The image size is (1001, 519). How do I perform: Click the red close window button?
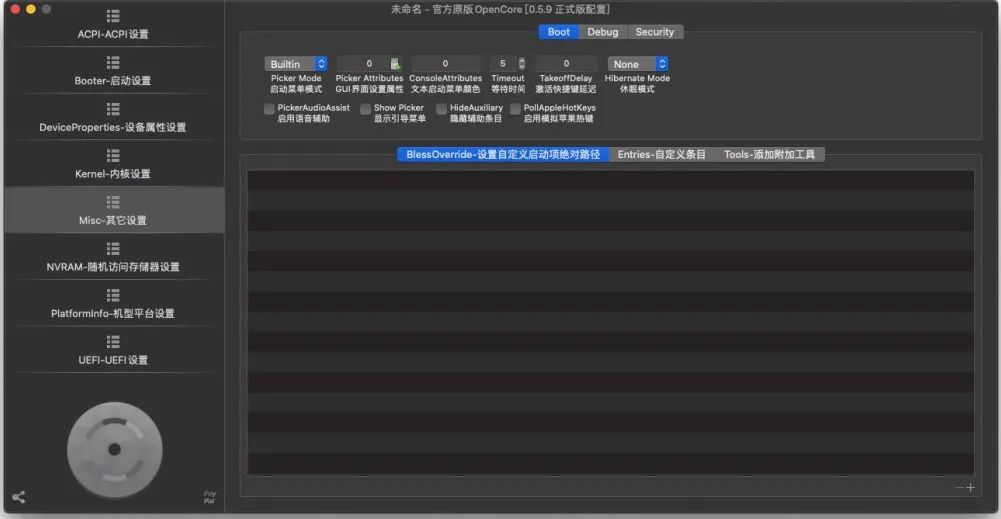[15, 10]
